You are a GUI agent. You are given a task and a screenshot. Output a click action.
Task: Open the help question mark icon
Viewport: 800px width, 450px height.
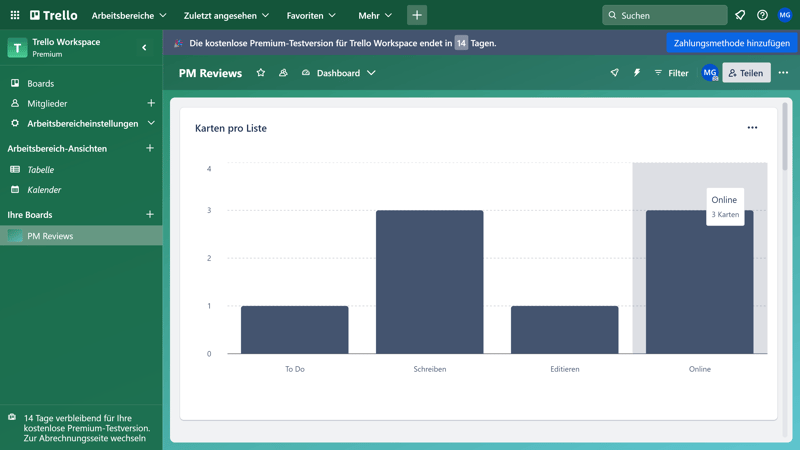click(x=762, y=15)
